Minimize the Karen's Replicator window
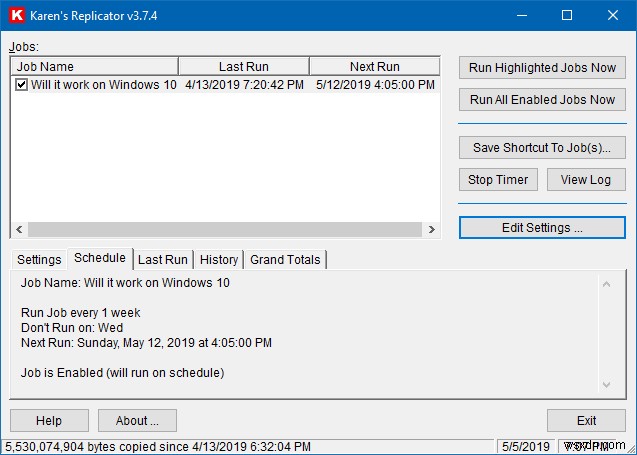 (x=522, y=15)
